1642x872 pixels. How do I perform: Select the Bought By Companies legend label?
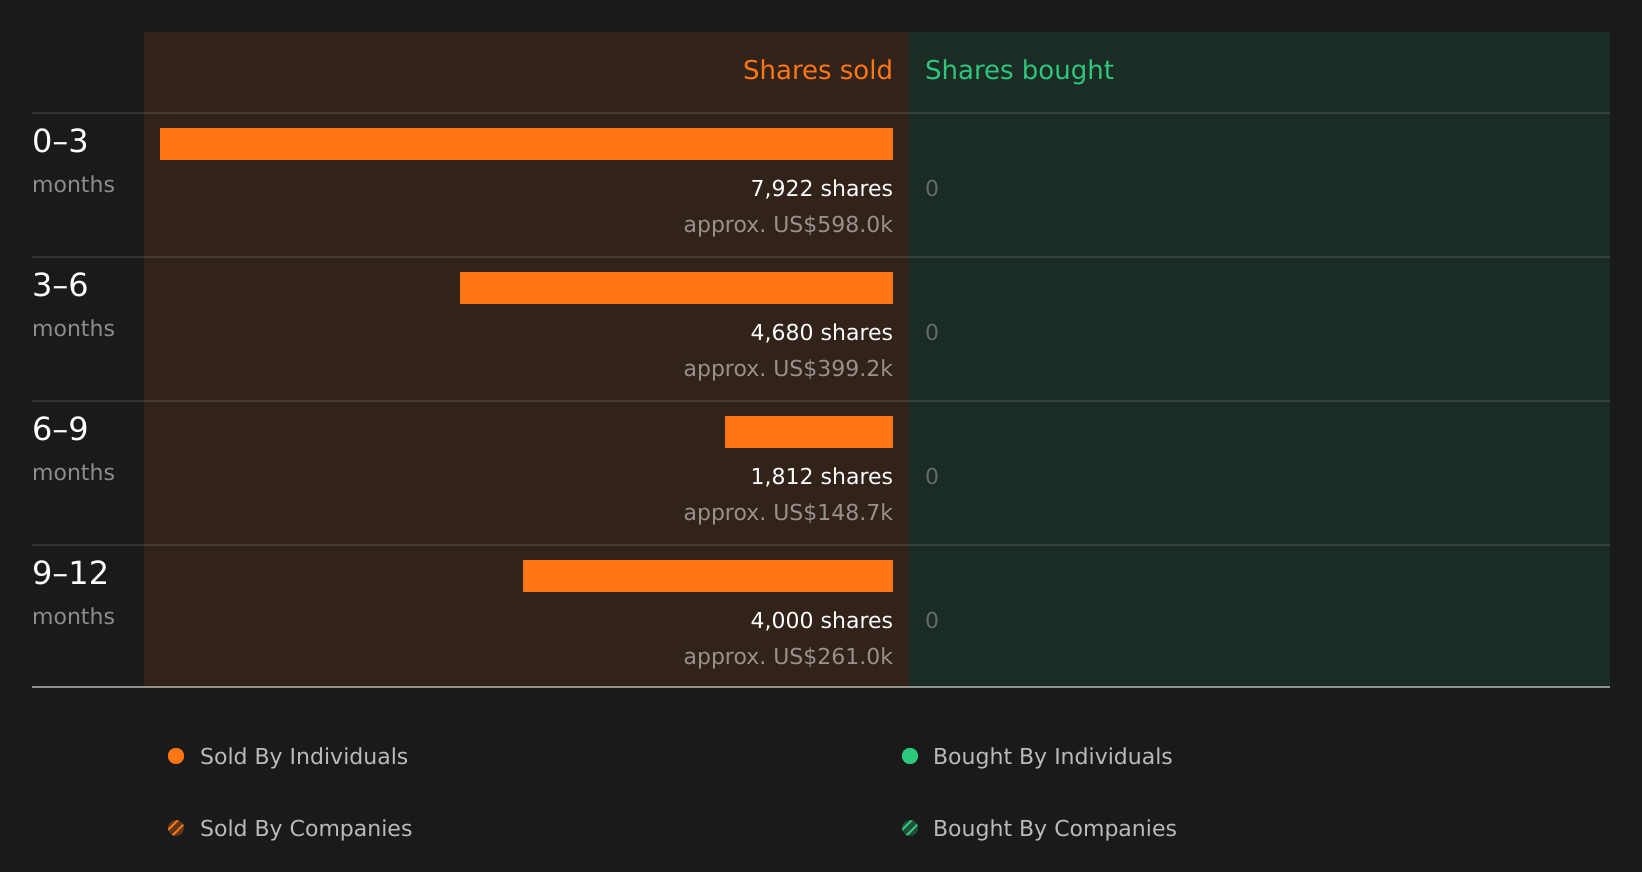[x=1054, y=829]
